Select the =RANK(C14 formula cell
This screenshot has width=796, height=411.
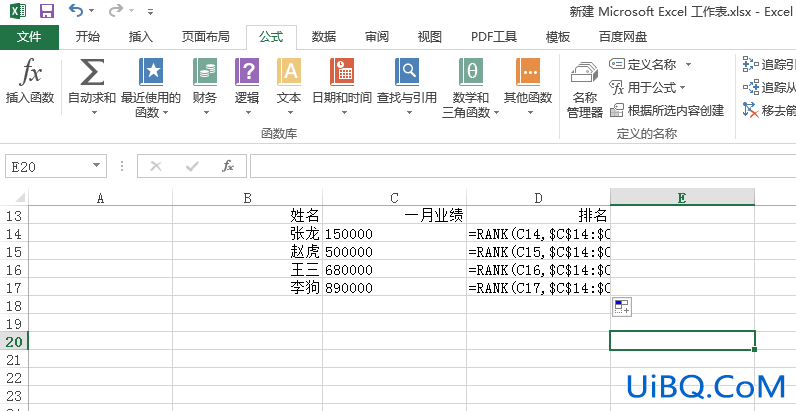[538, 233]
